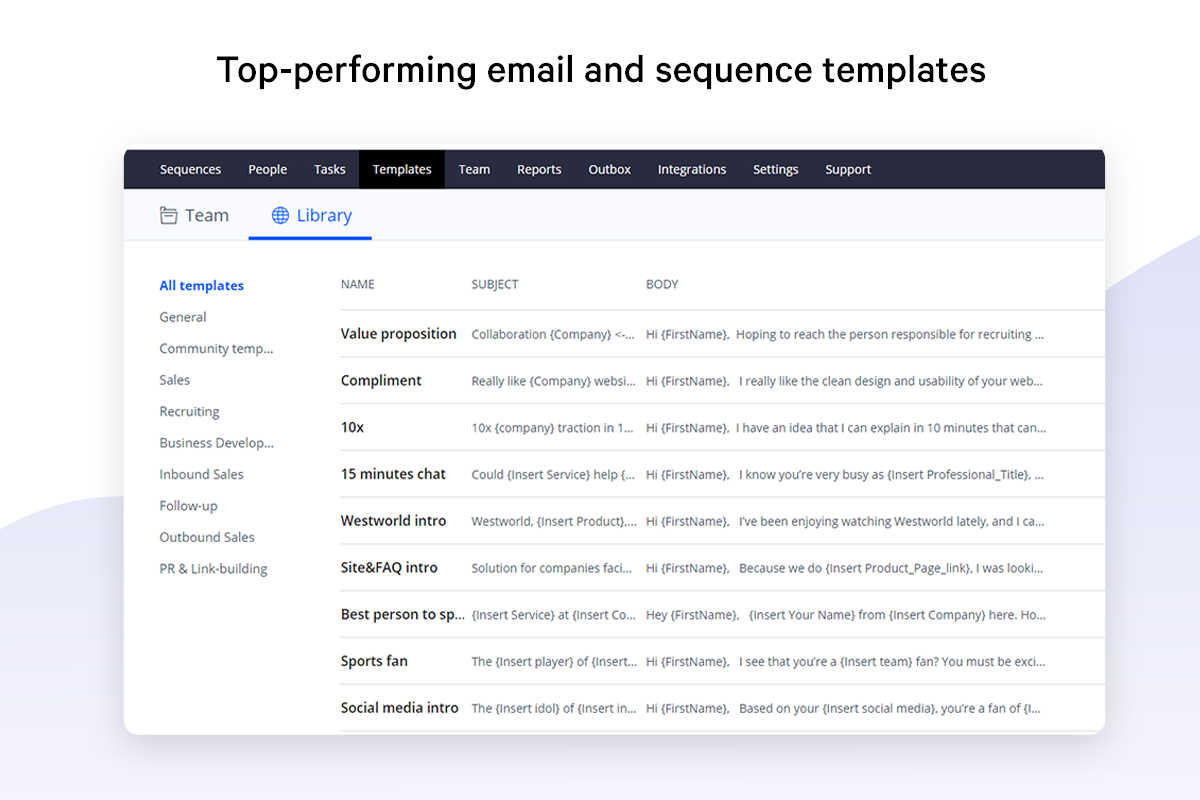
Task: Choose the PR & Link-building category
Action: tap(213, 569)
